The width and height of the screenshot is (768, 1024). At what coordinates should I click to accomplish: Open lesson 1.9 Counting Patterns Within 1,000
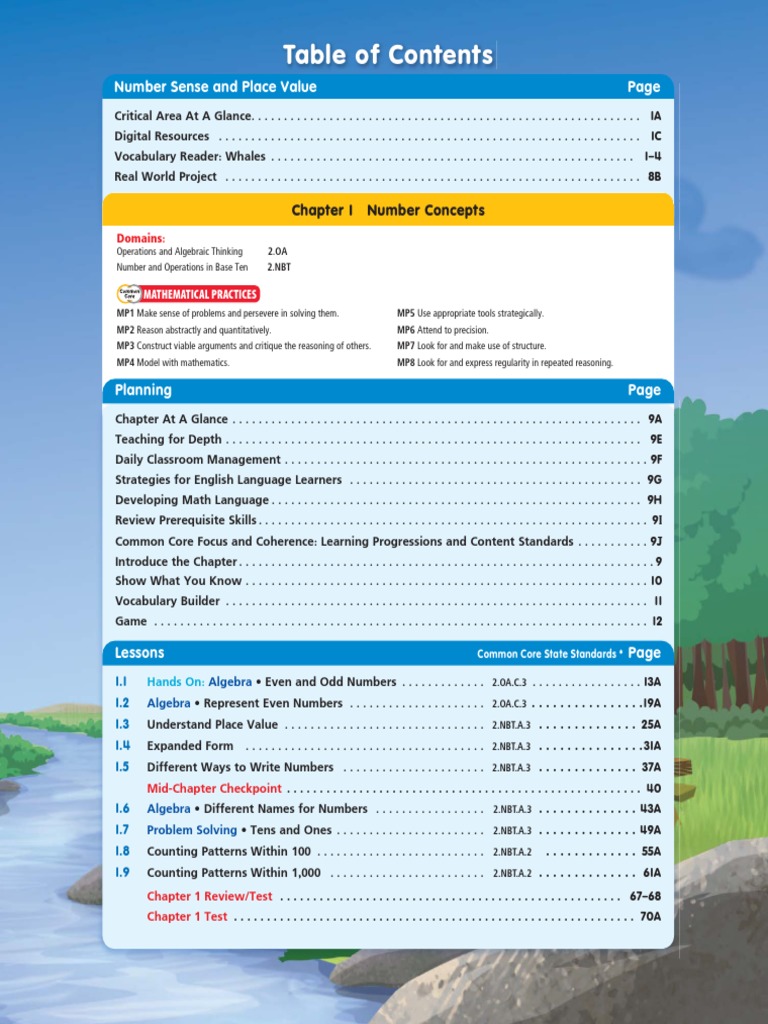pos(388,872)
